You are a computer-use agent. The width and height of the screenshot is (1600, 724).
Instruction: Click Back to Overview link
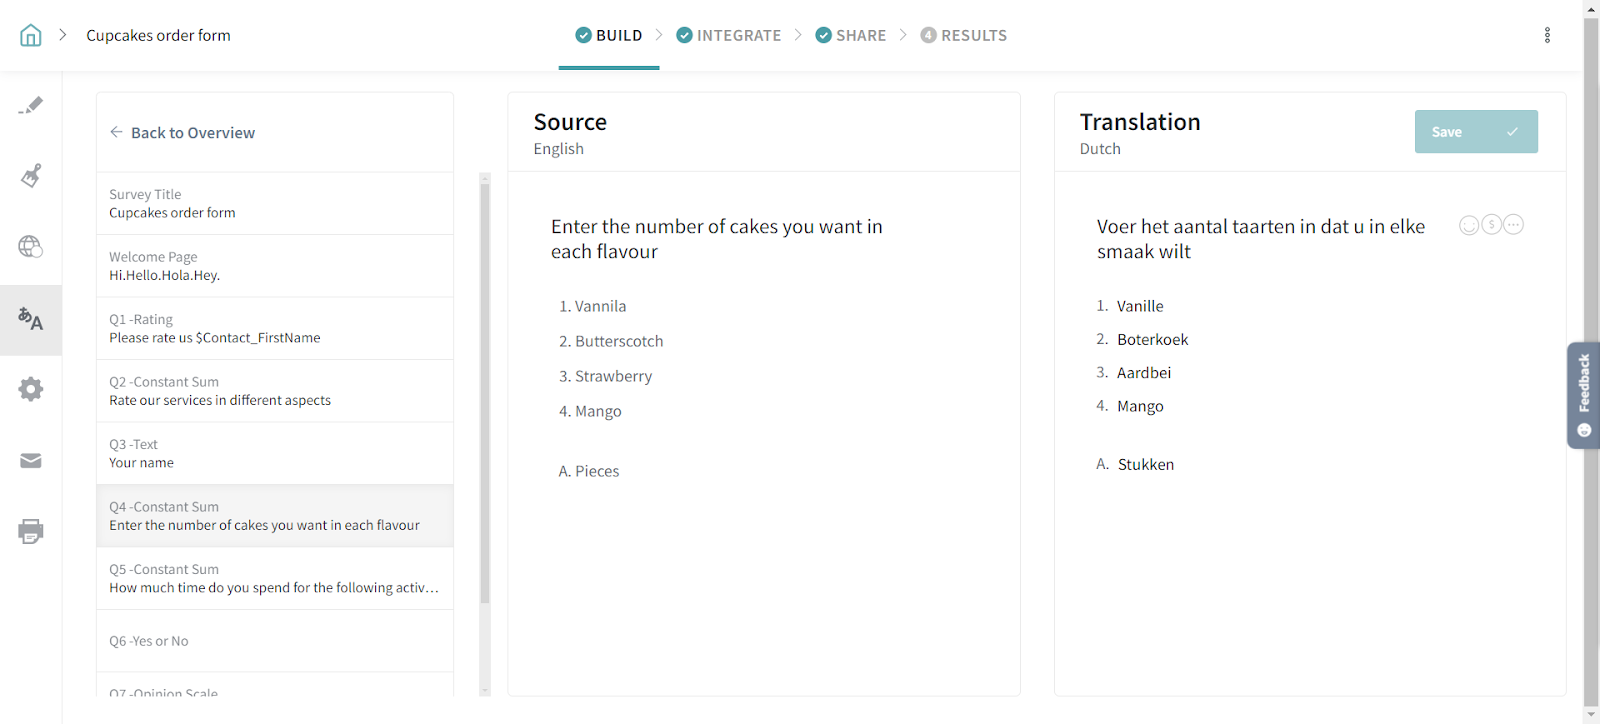point(183,133)
